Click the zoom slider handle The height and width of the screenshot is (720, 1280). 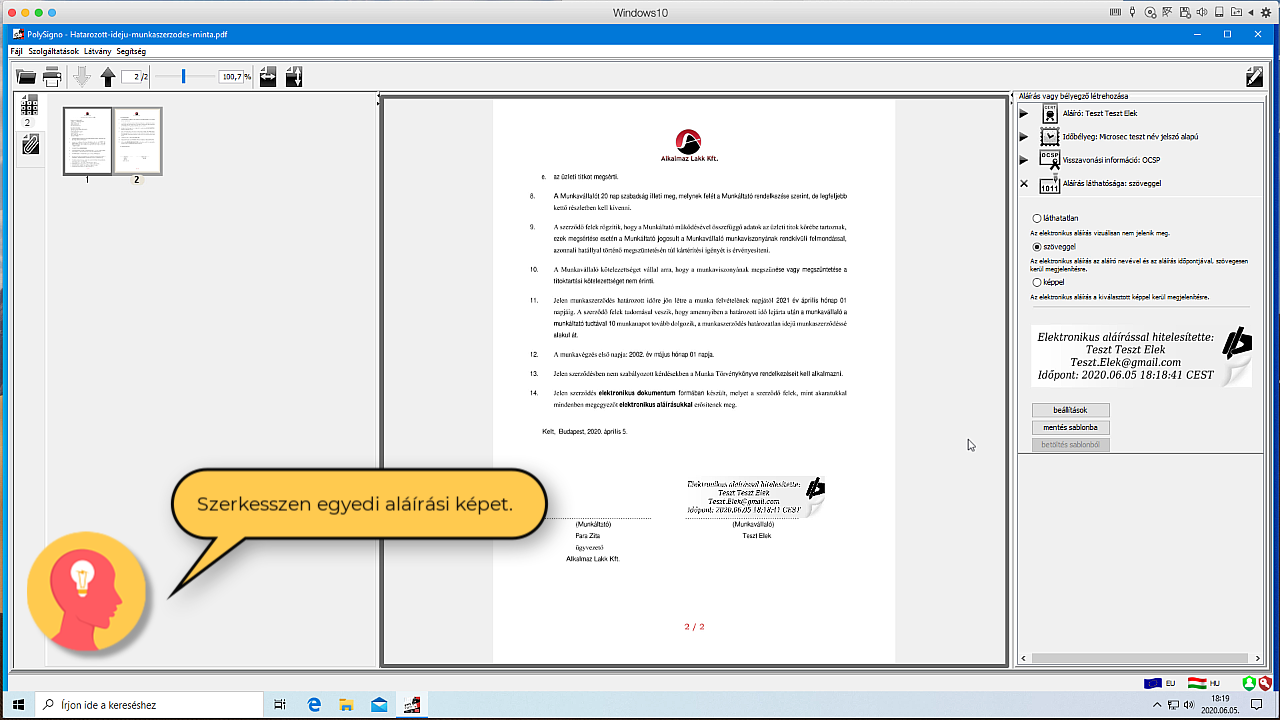pyautogui.click(x=183, y=76)
